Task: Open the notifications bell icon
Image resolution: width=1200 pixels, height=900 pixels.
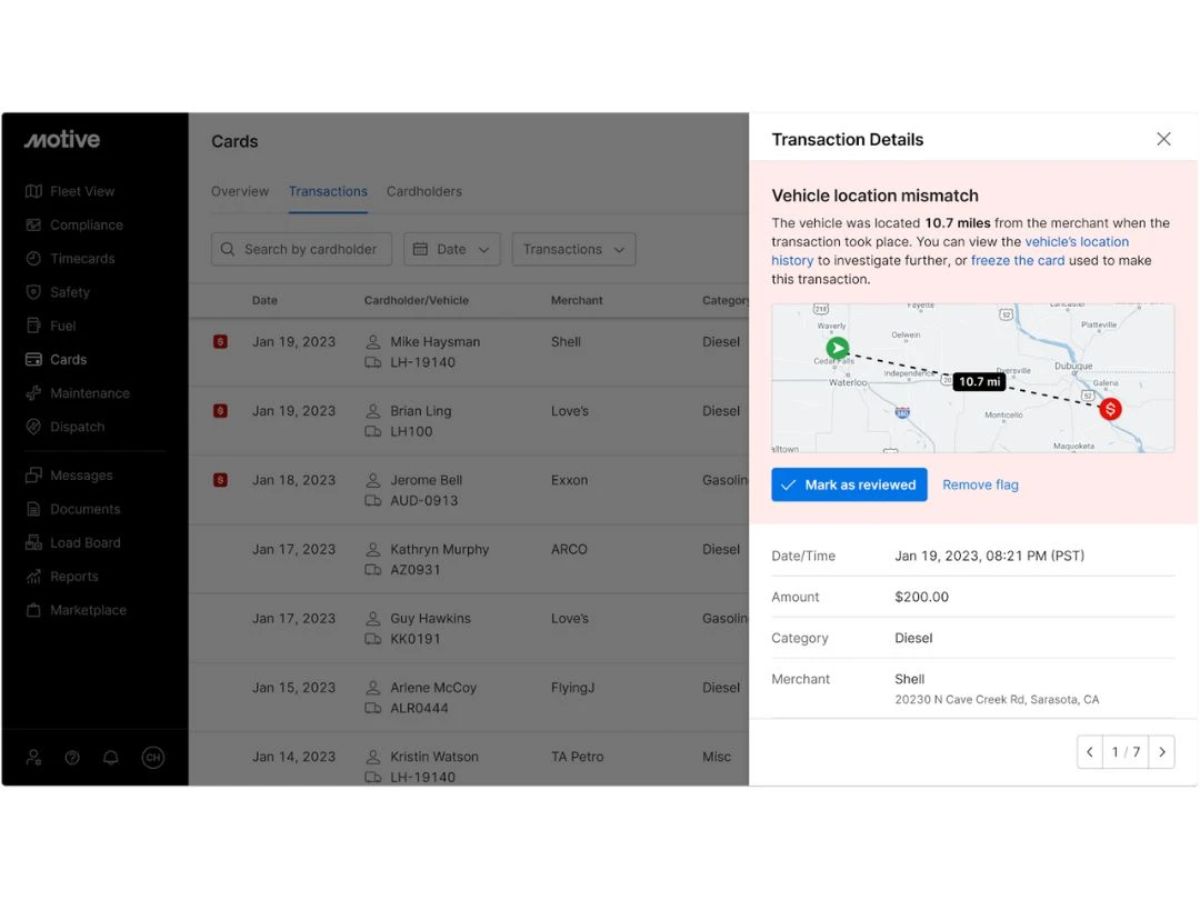Action: point(111,757)
